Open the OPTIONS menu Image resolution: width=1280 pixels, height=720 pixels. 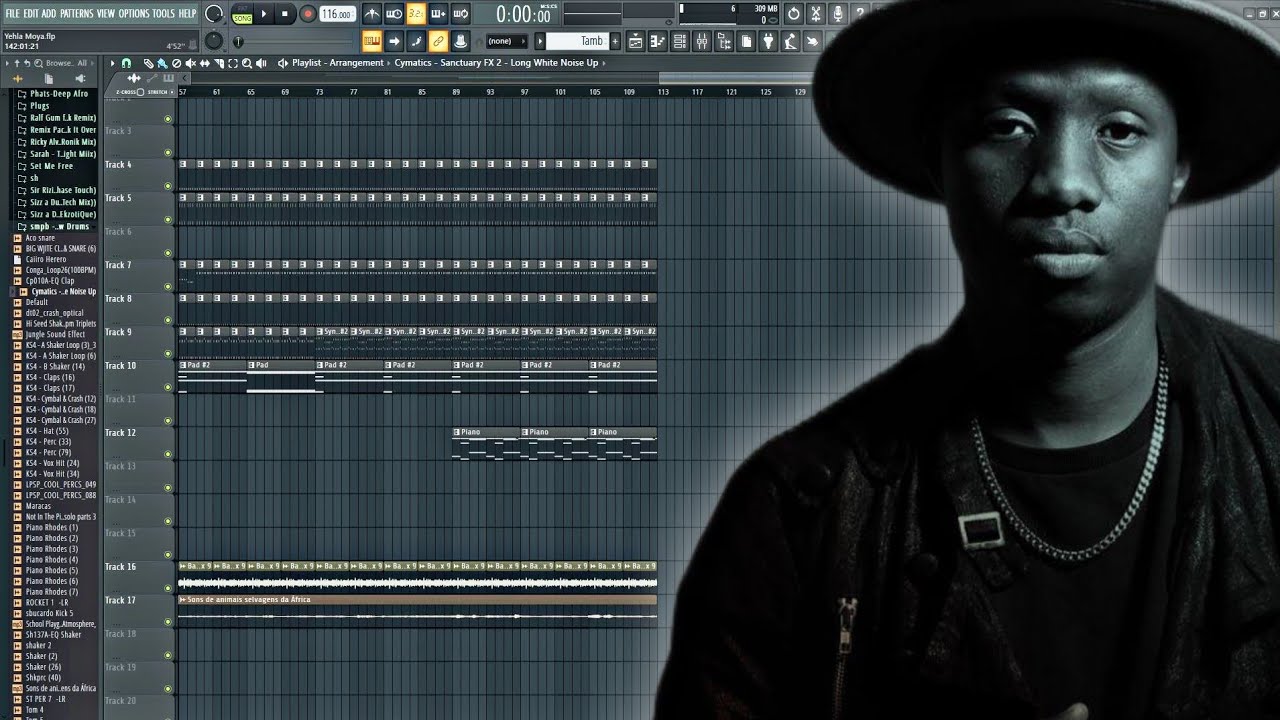click(x=133, y=13)
